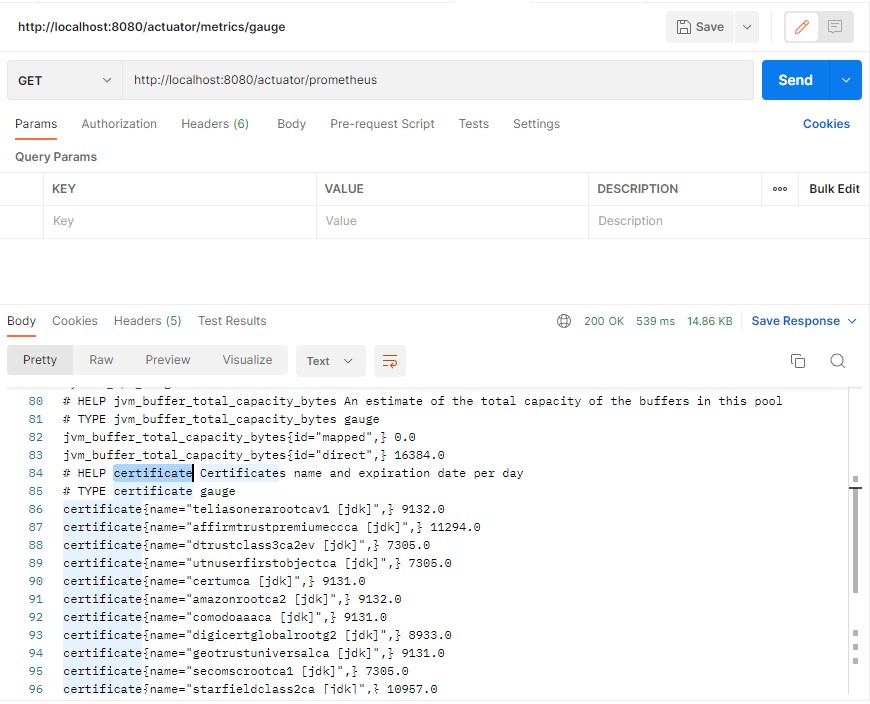The height and width of the screenshot is (704, 870).
Task: Open the request Body tab
Action: tap(291, 124)
